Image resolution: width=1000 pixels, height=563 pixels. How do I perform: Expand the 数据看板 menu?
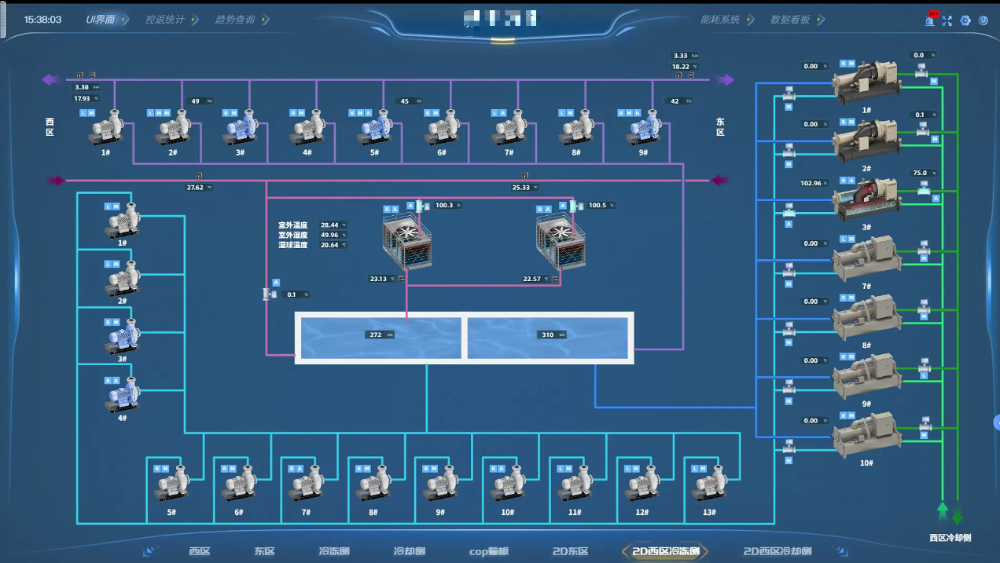coord(797,20)
